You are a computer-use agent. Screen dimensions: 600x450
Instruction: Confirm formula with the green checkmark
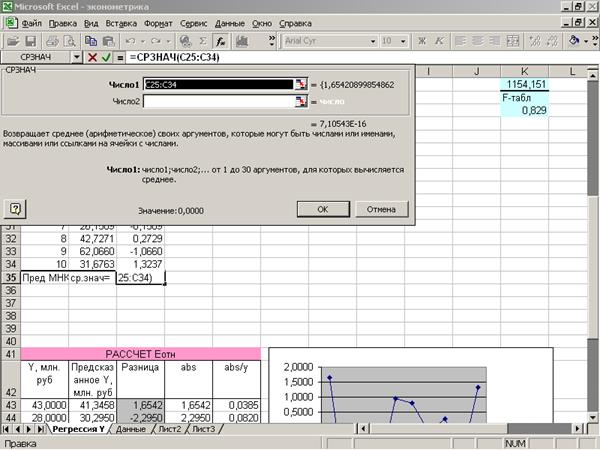(x=107, y=58)
